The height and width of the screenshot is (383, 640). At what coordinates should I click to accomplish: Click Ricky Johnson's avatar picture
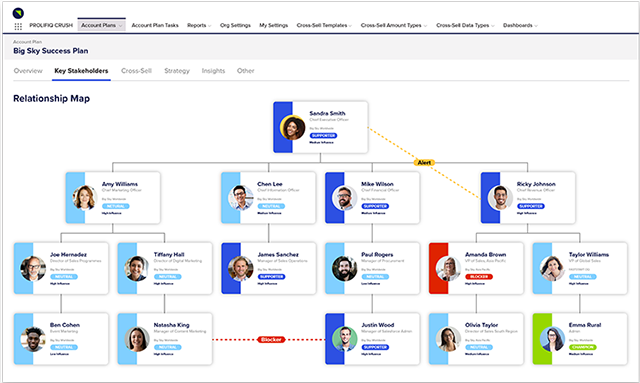(500, 198)
